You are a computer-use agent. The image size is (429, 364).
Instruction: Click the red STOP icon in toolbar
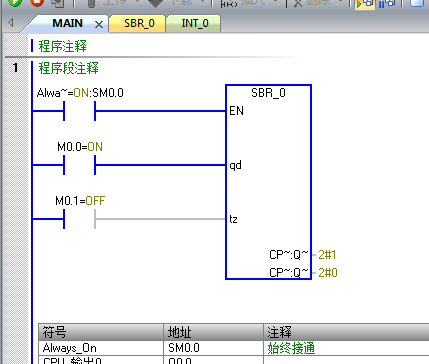[37, 3]
